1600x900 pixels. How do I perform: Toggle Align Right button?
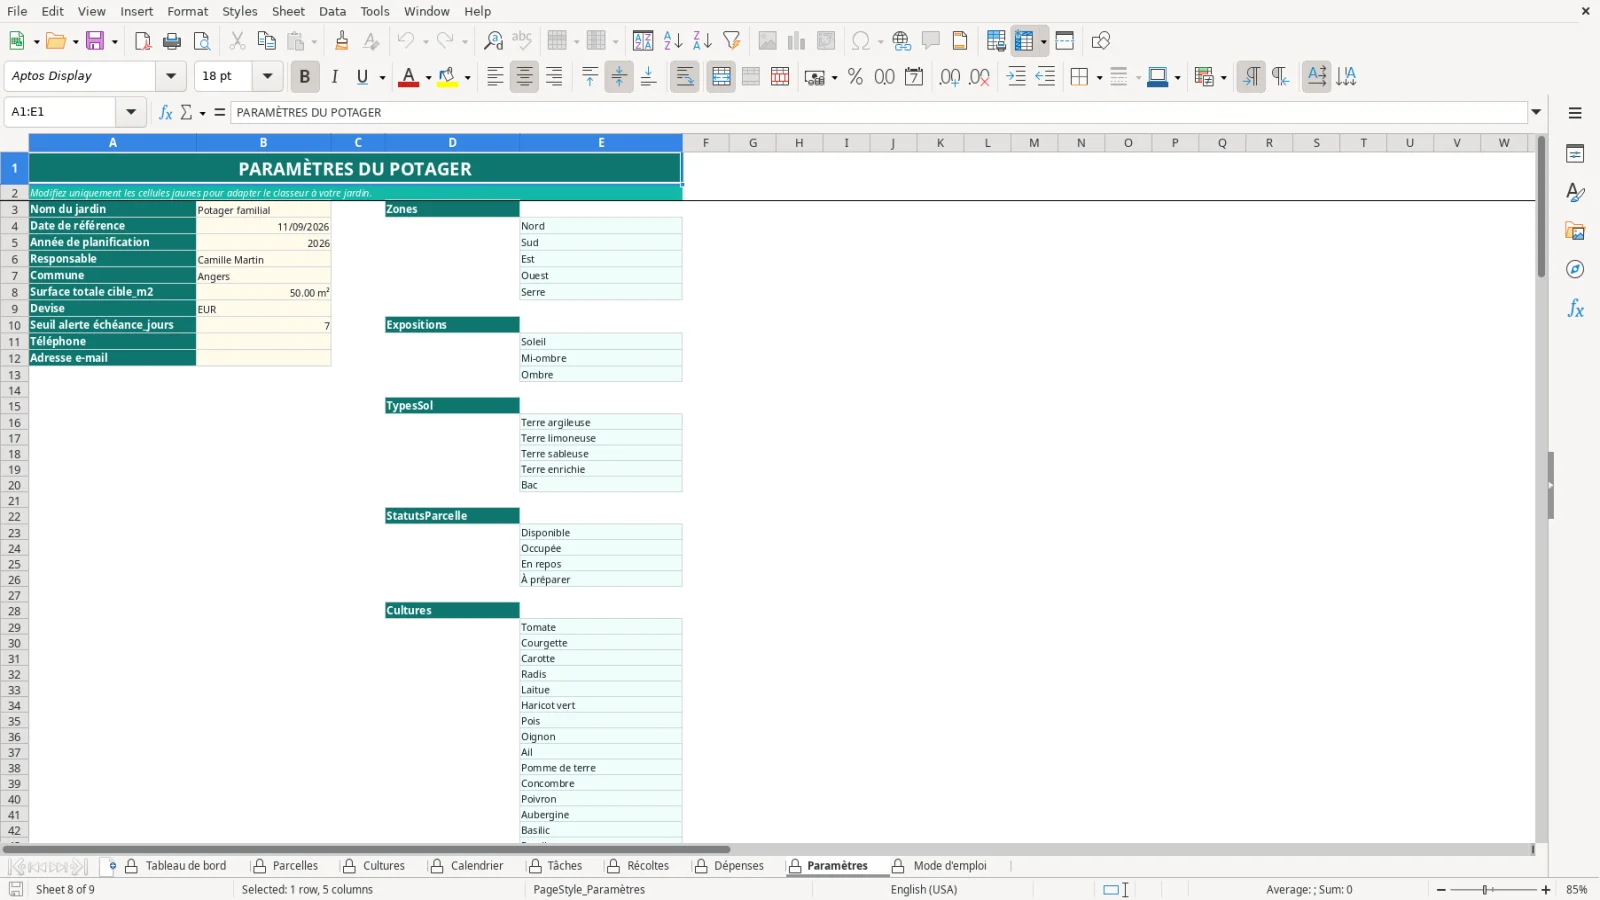[553, 77]
